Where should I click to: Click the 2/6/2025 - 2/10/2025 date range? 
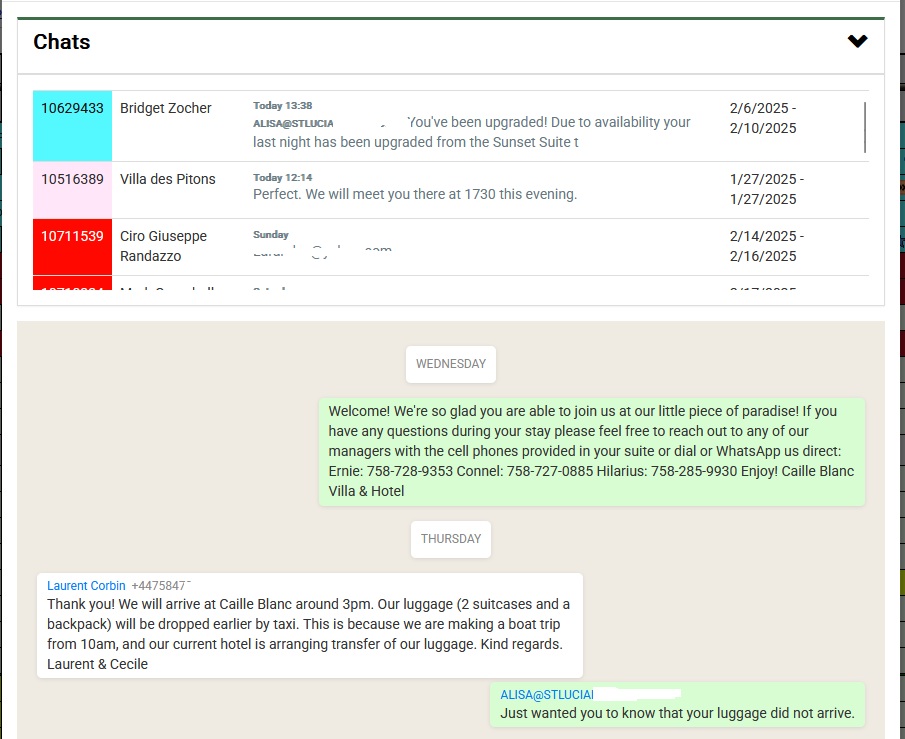(763, 118)
